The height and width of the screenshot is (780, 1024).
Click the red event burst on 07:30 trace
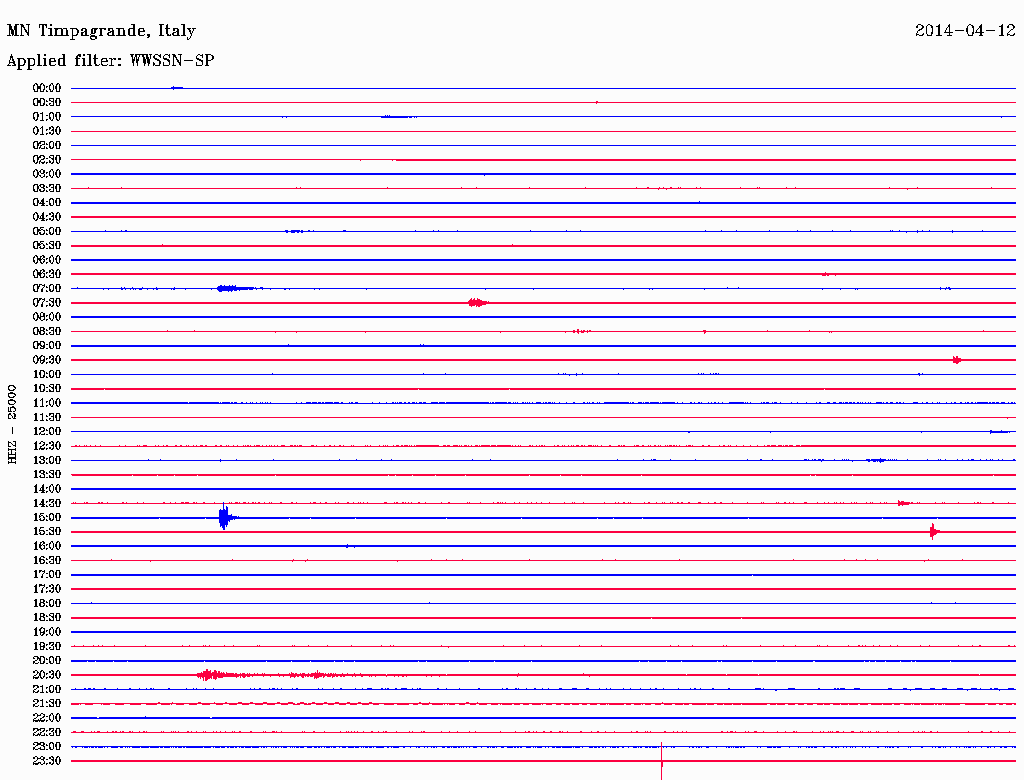coord(478,302)
